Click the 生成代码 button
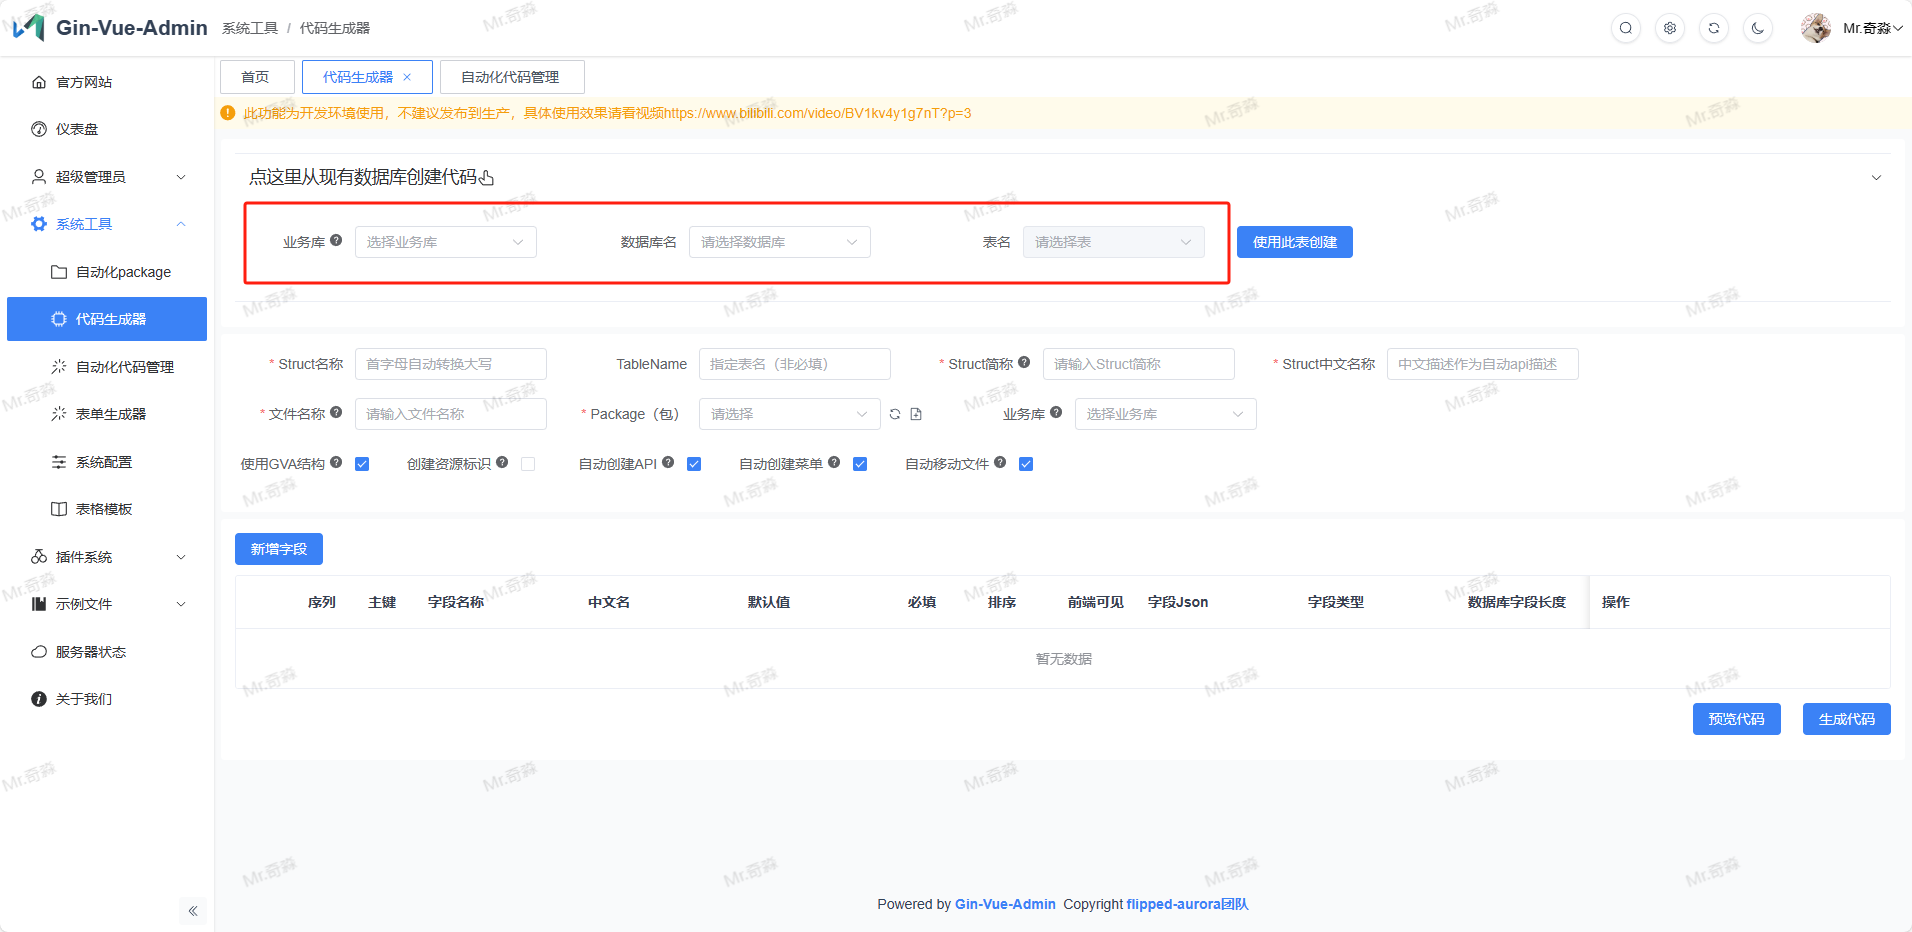1912x932 pixels. [x=1845, y=719]
